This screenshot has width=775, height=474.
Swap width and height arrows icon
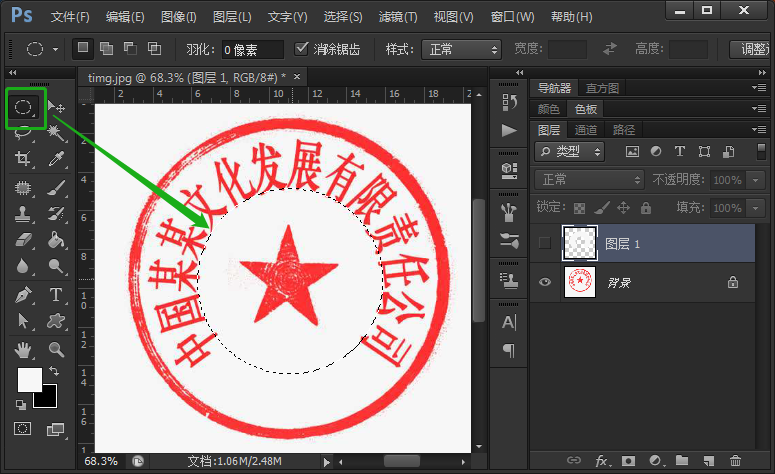pyautogui.click(x=610, y=48)
